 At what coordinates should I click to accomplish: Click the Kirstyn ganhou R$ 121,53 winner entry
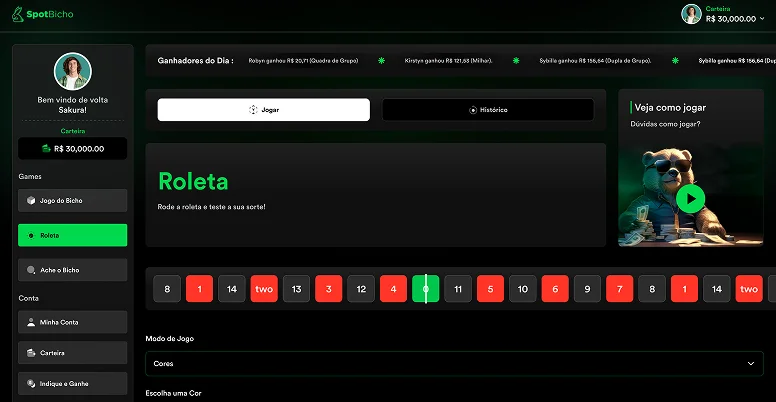point(449,61)
